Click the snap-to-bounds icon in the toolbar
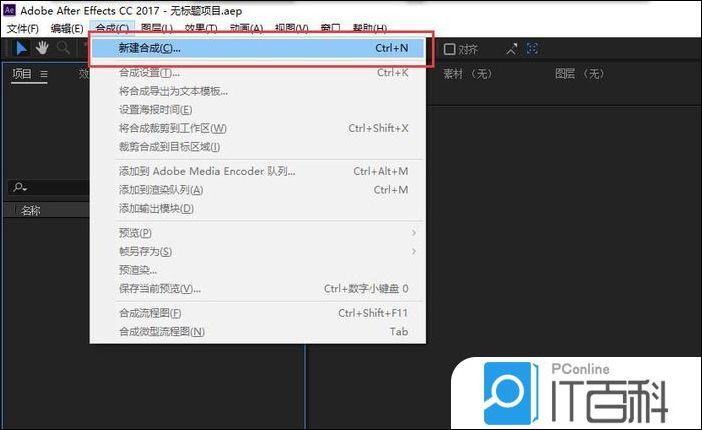This screenshot has height=430, width=702. (532, 48)
